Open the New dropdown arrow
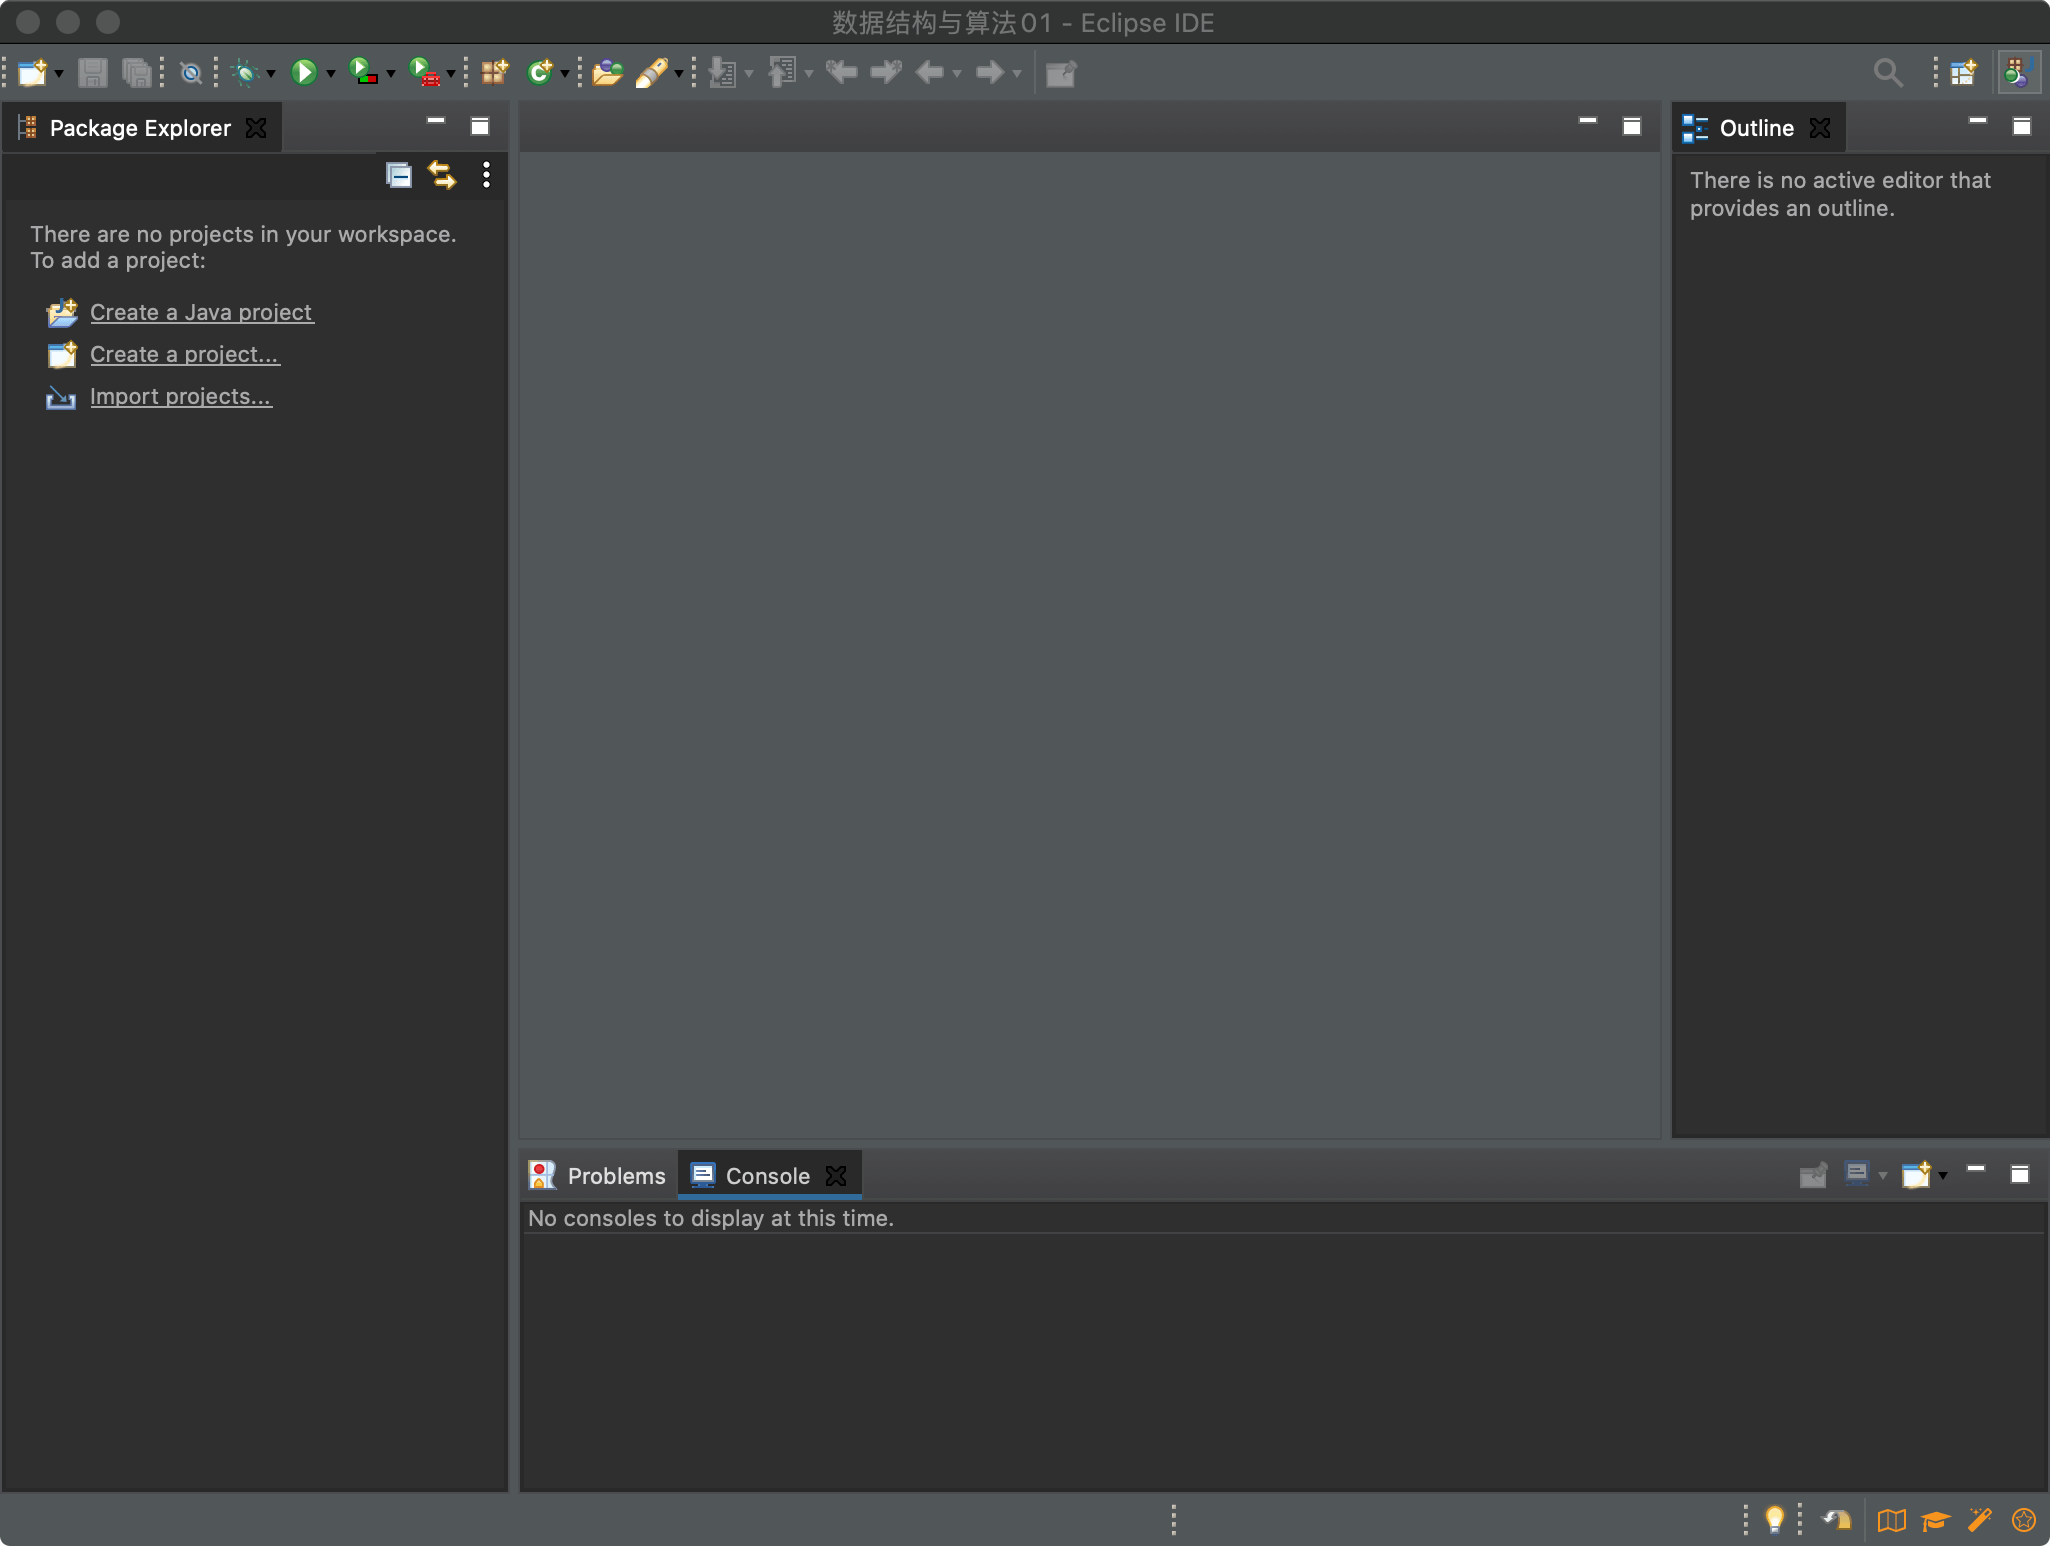Image resolution: width=2050 pixels, height=1546 pixels. tap(59, 74)
